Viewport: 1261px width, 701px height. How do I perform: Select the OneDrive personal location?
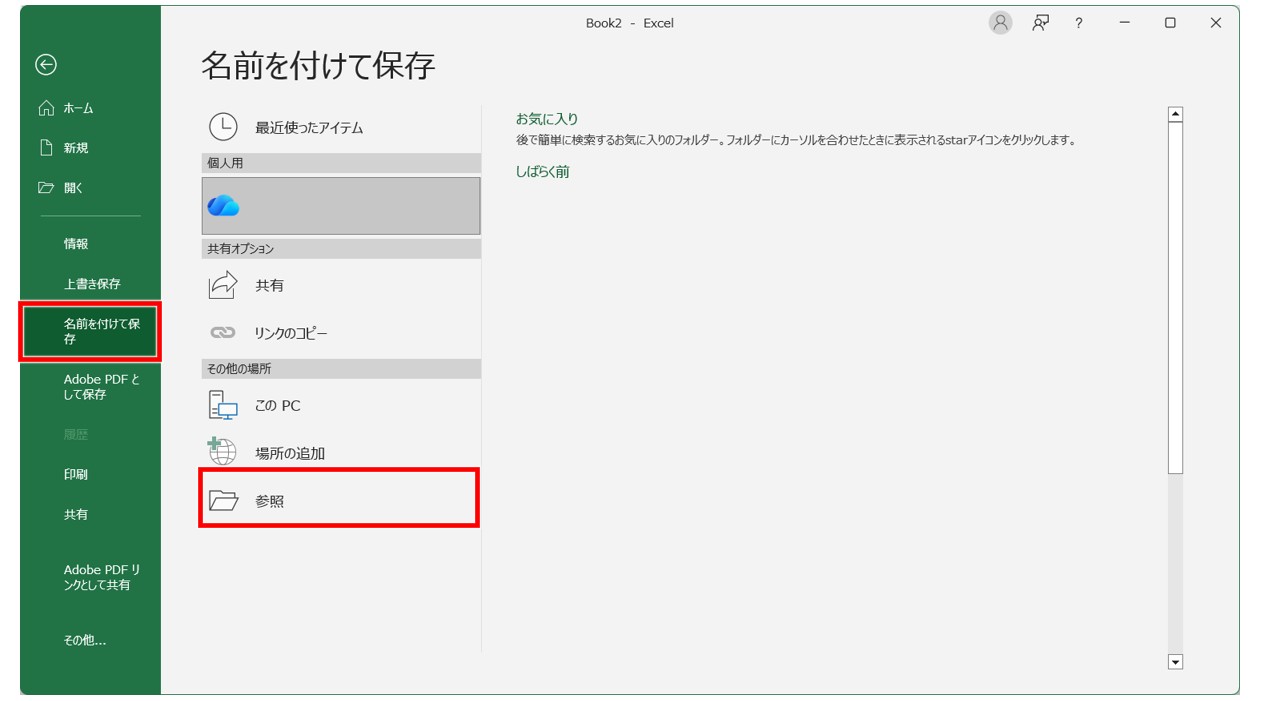click(x=341, y=206)
